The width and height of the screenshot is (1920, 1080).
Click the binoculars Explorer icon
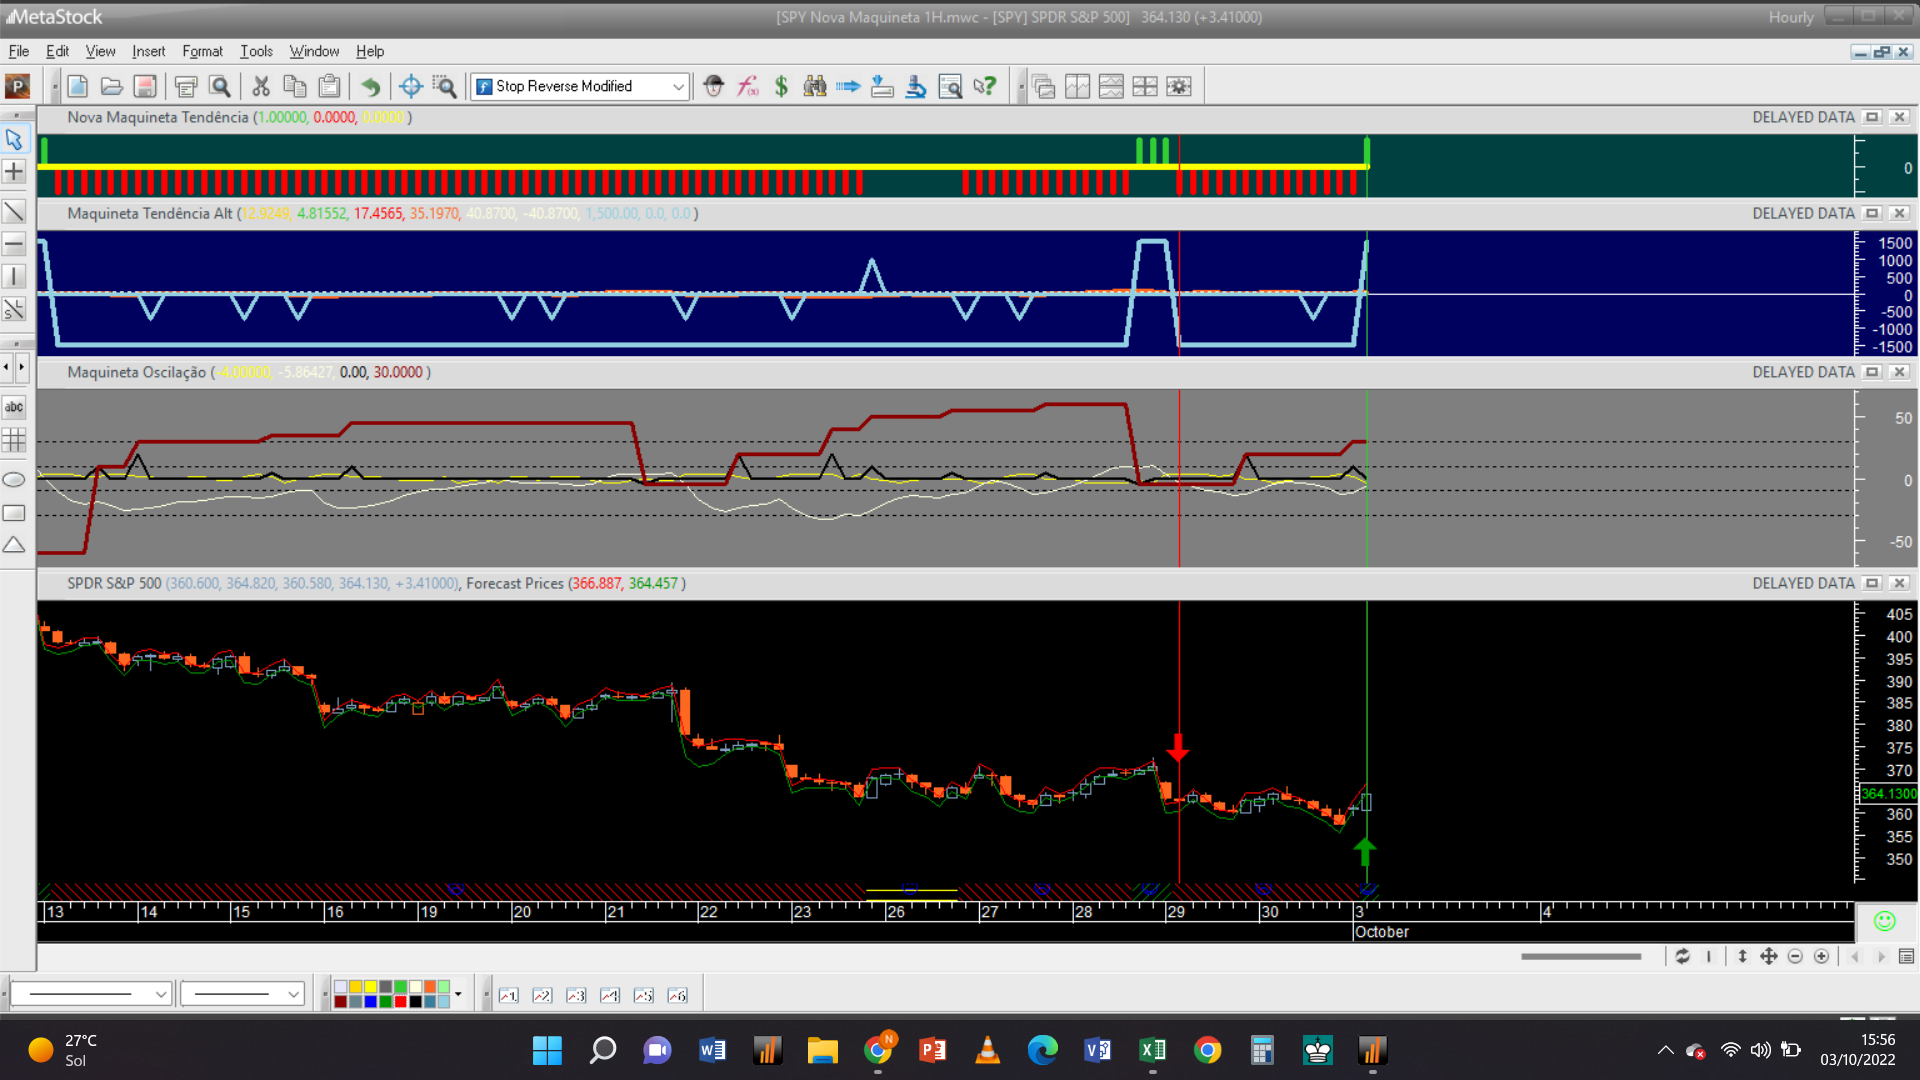815,86
